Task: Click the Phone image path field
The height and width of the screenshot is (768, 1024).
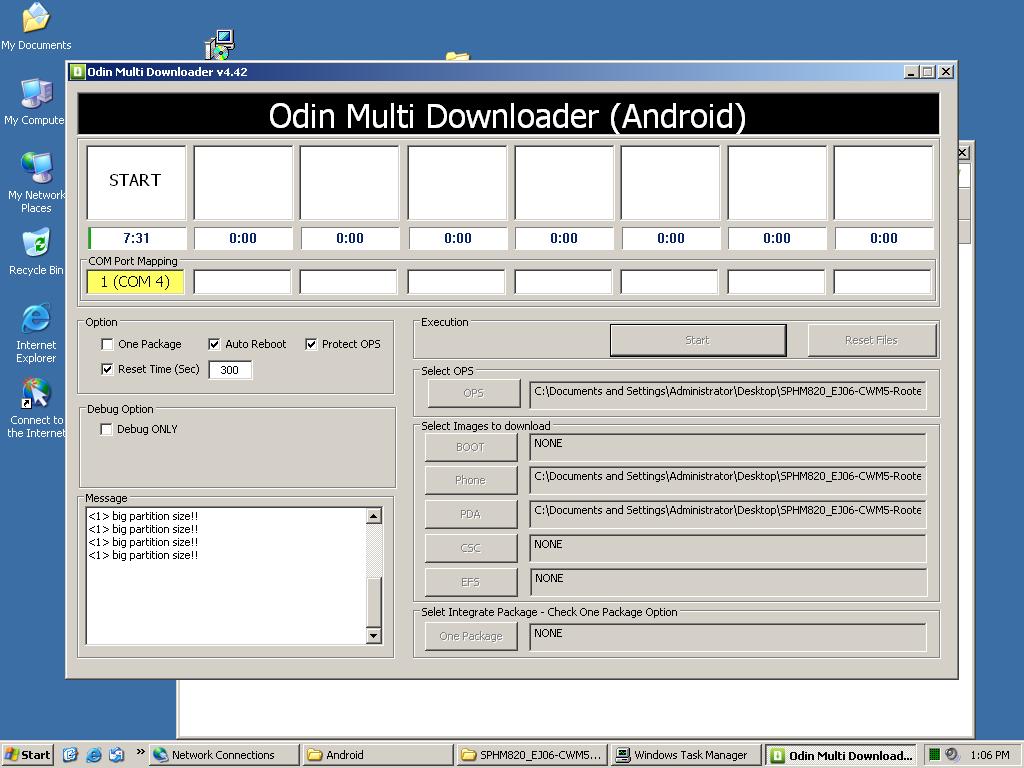Action: (x=728, y=480)
